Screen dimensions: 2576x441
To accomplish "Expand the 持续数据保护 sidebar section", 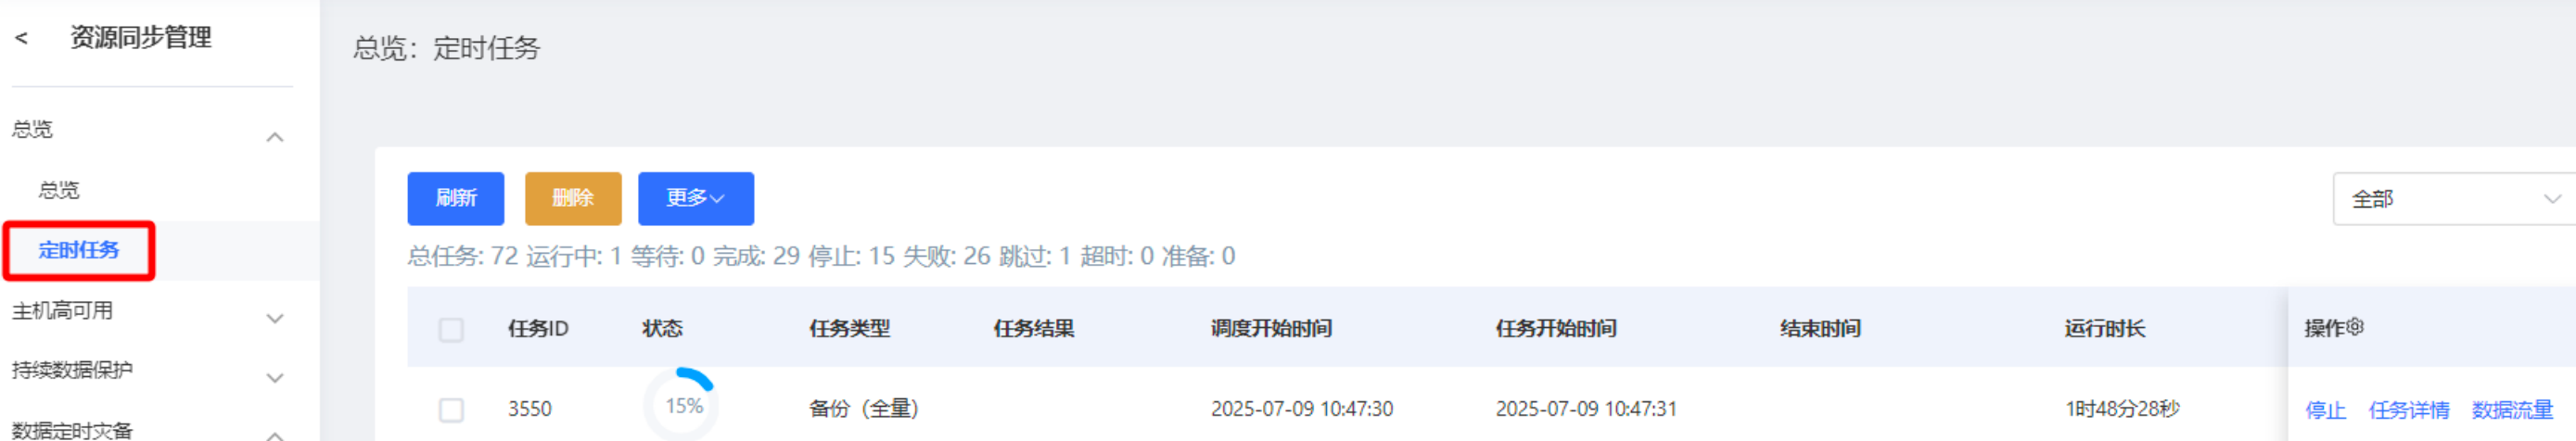I will click(x=274, y=378).
